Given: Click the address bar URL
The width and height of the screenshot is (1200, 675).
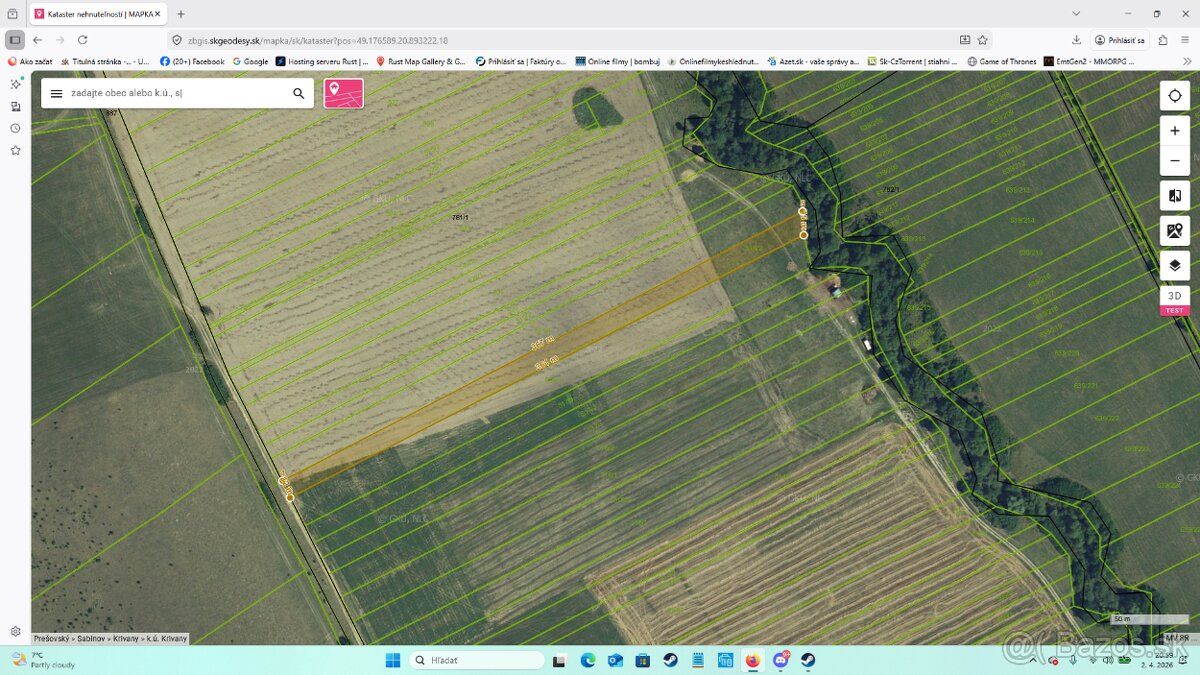Looking at the screenshot, I should click(x=318, y=40).
